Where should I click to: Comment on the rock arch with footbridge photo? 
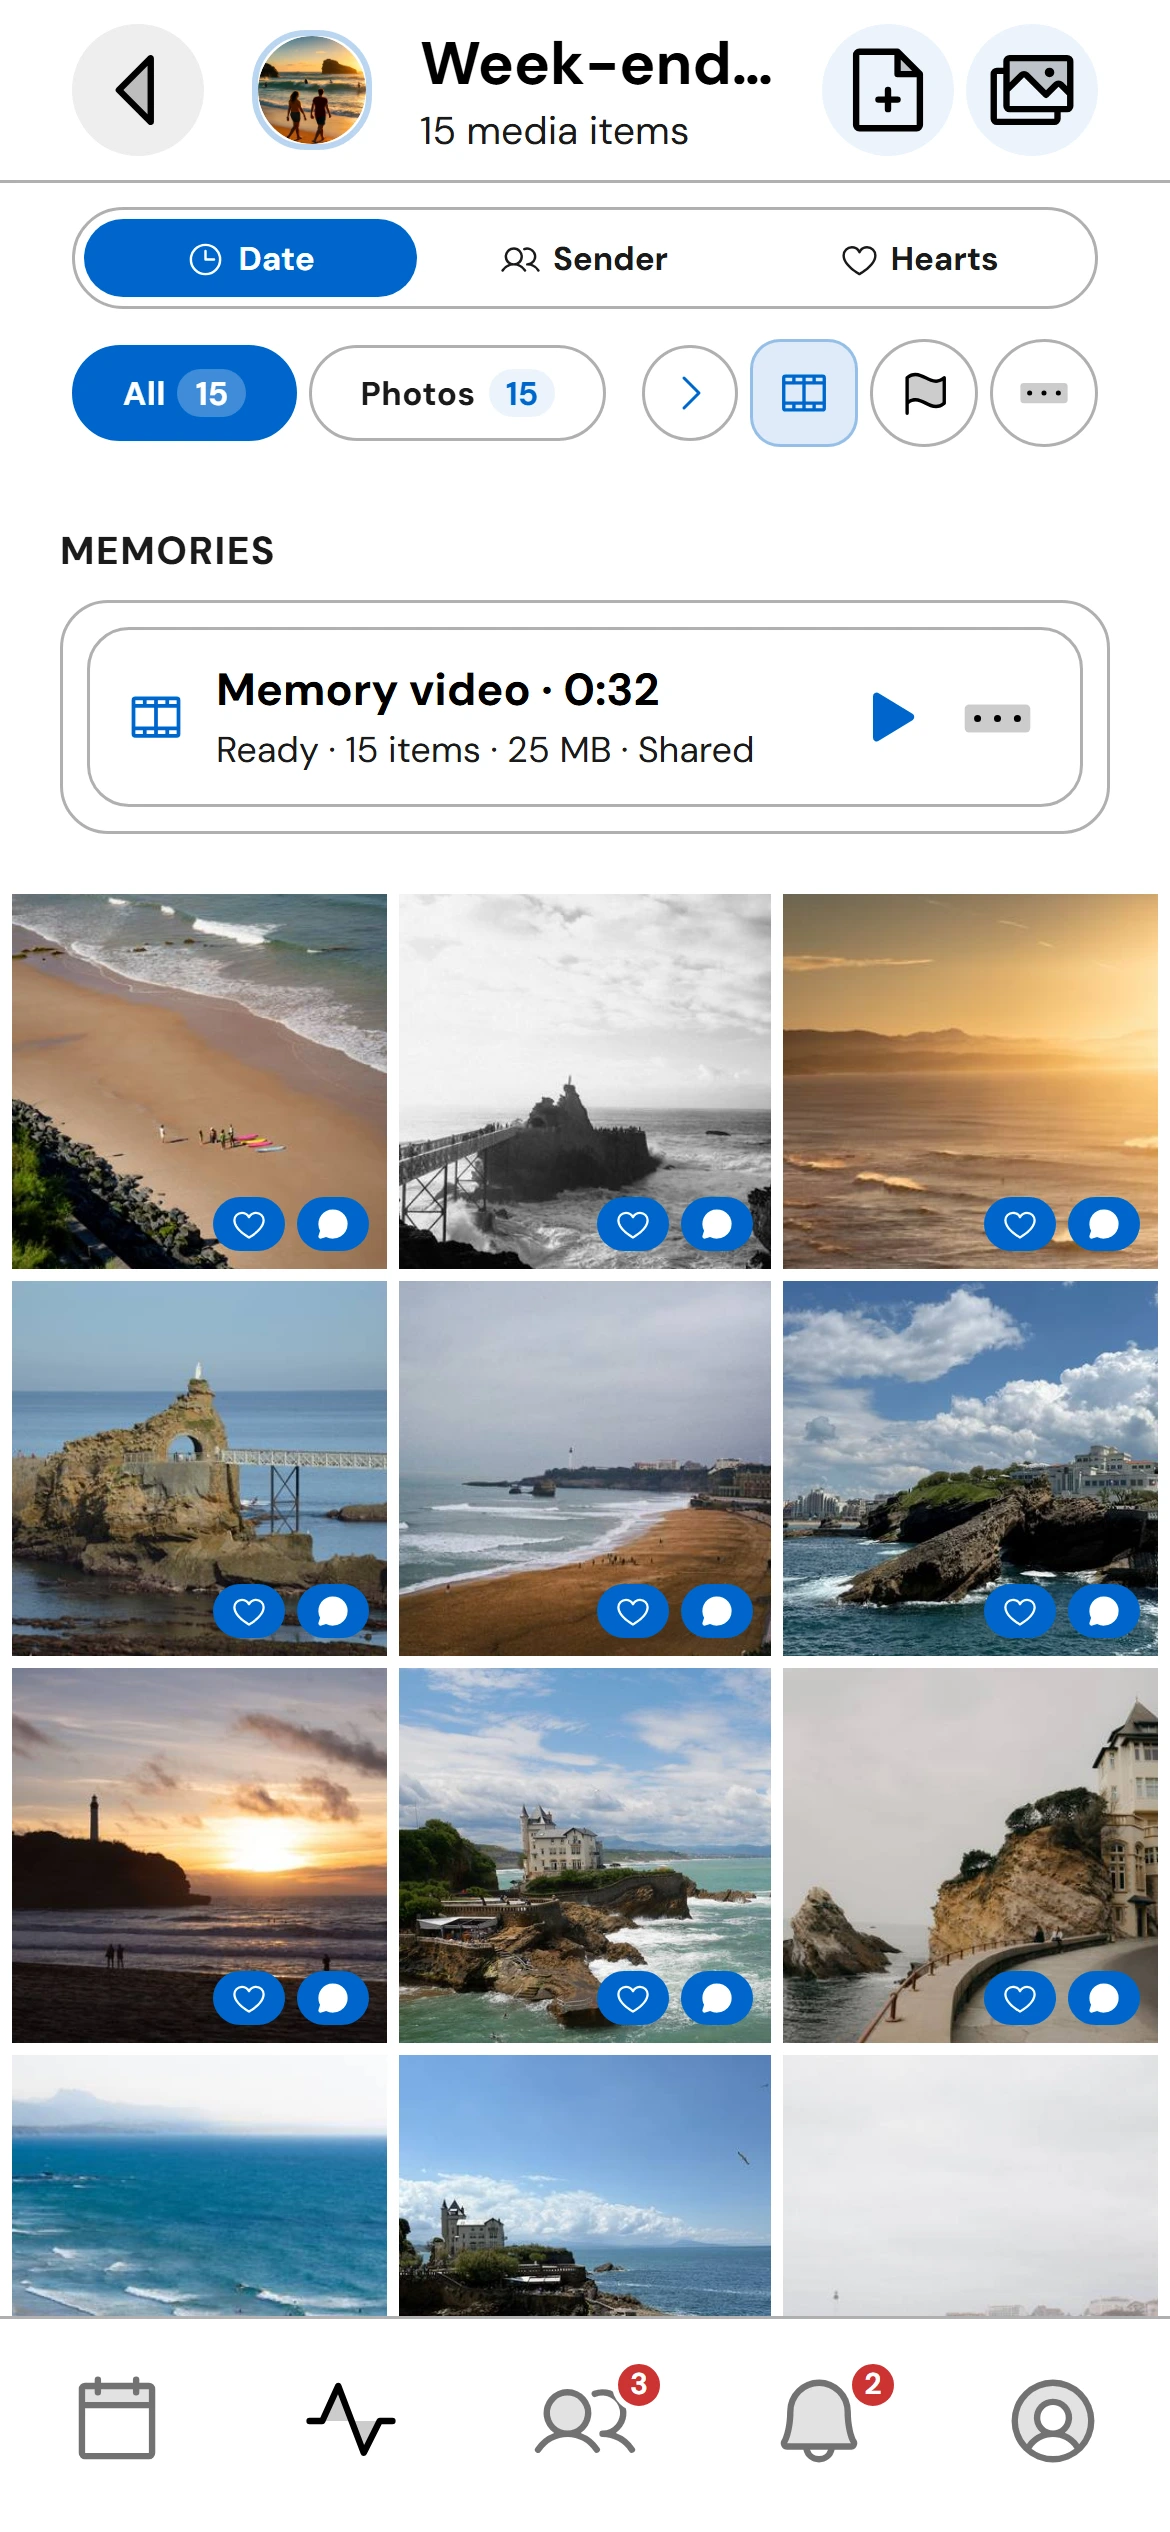[333, 1611]
